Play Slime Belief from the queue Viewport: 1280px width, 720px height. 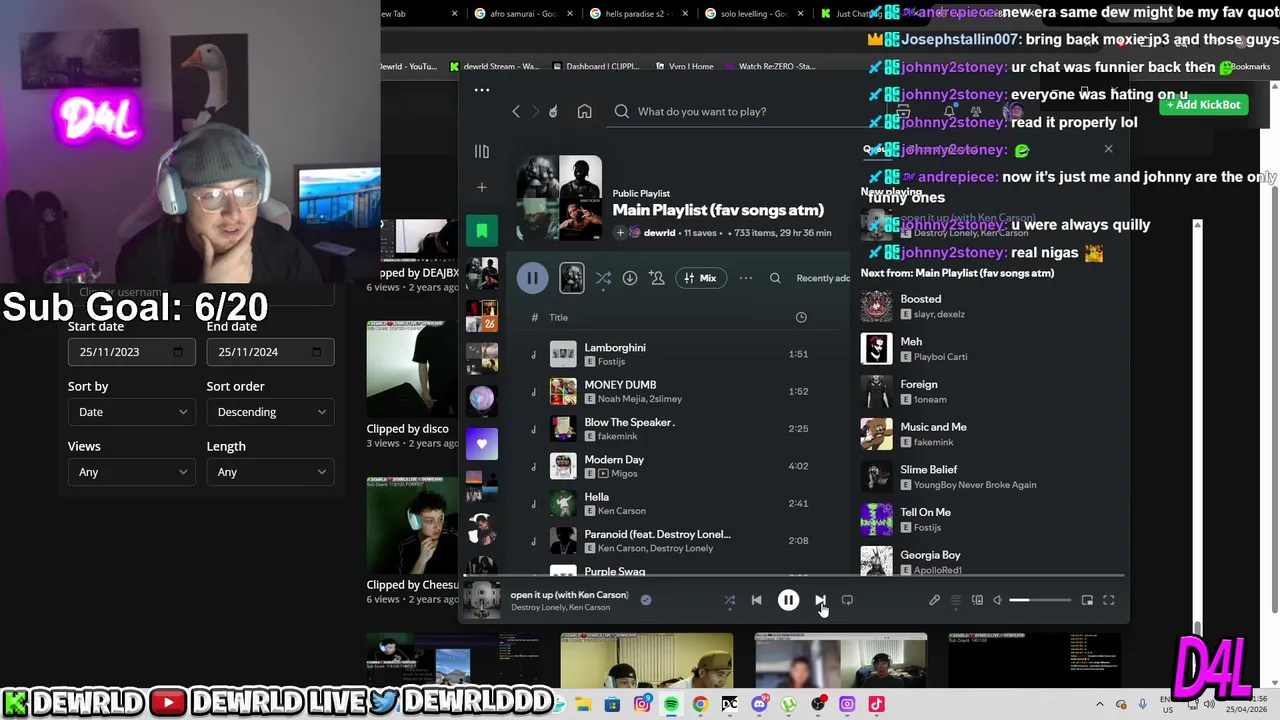[x=990, y=477]
